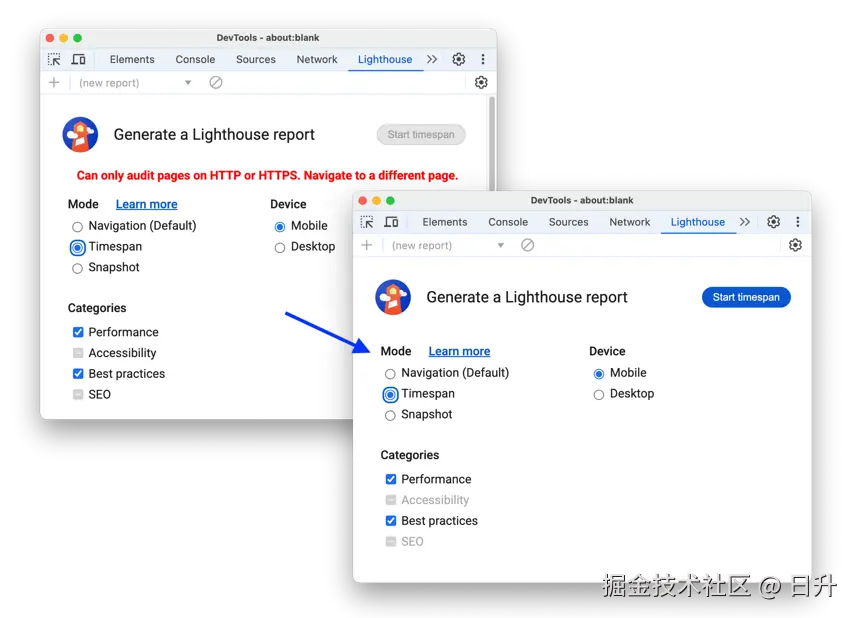Switch to Network tab in front window
Viewport: 856px width, 618px height.
tap(629, 222)
